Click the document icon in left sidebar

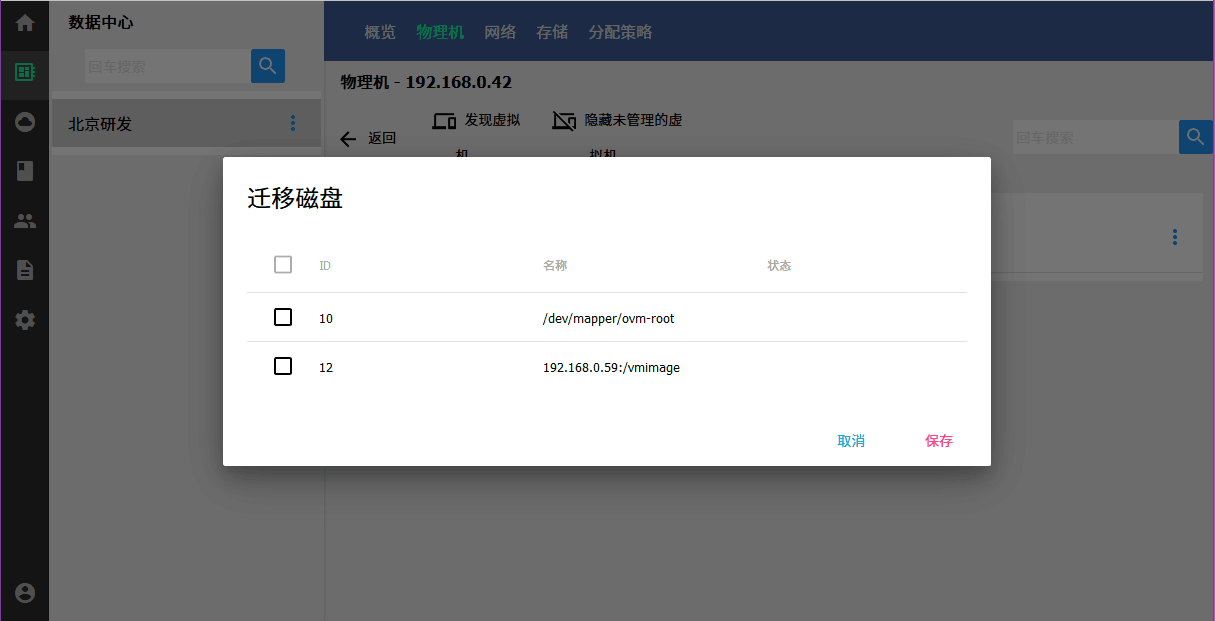pos(25,270)
